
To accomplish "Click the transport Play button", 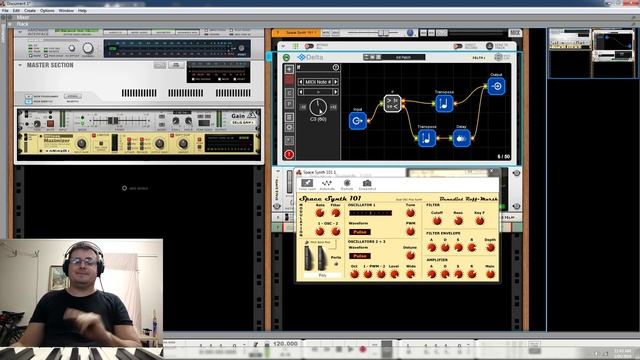I will point(350,349).
